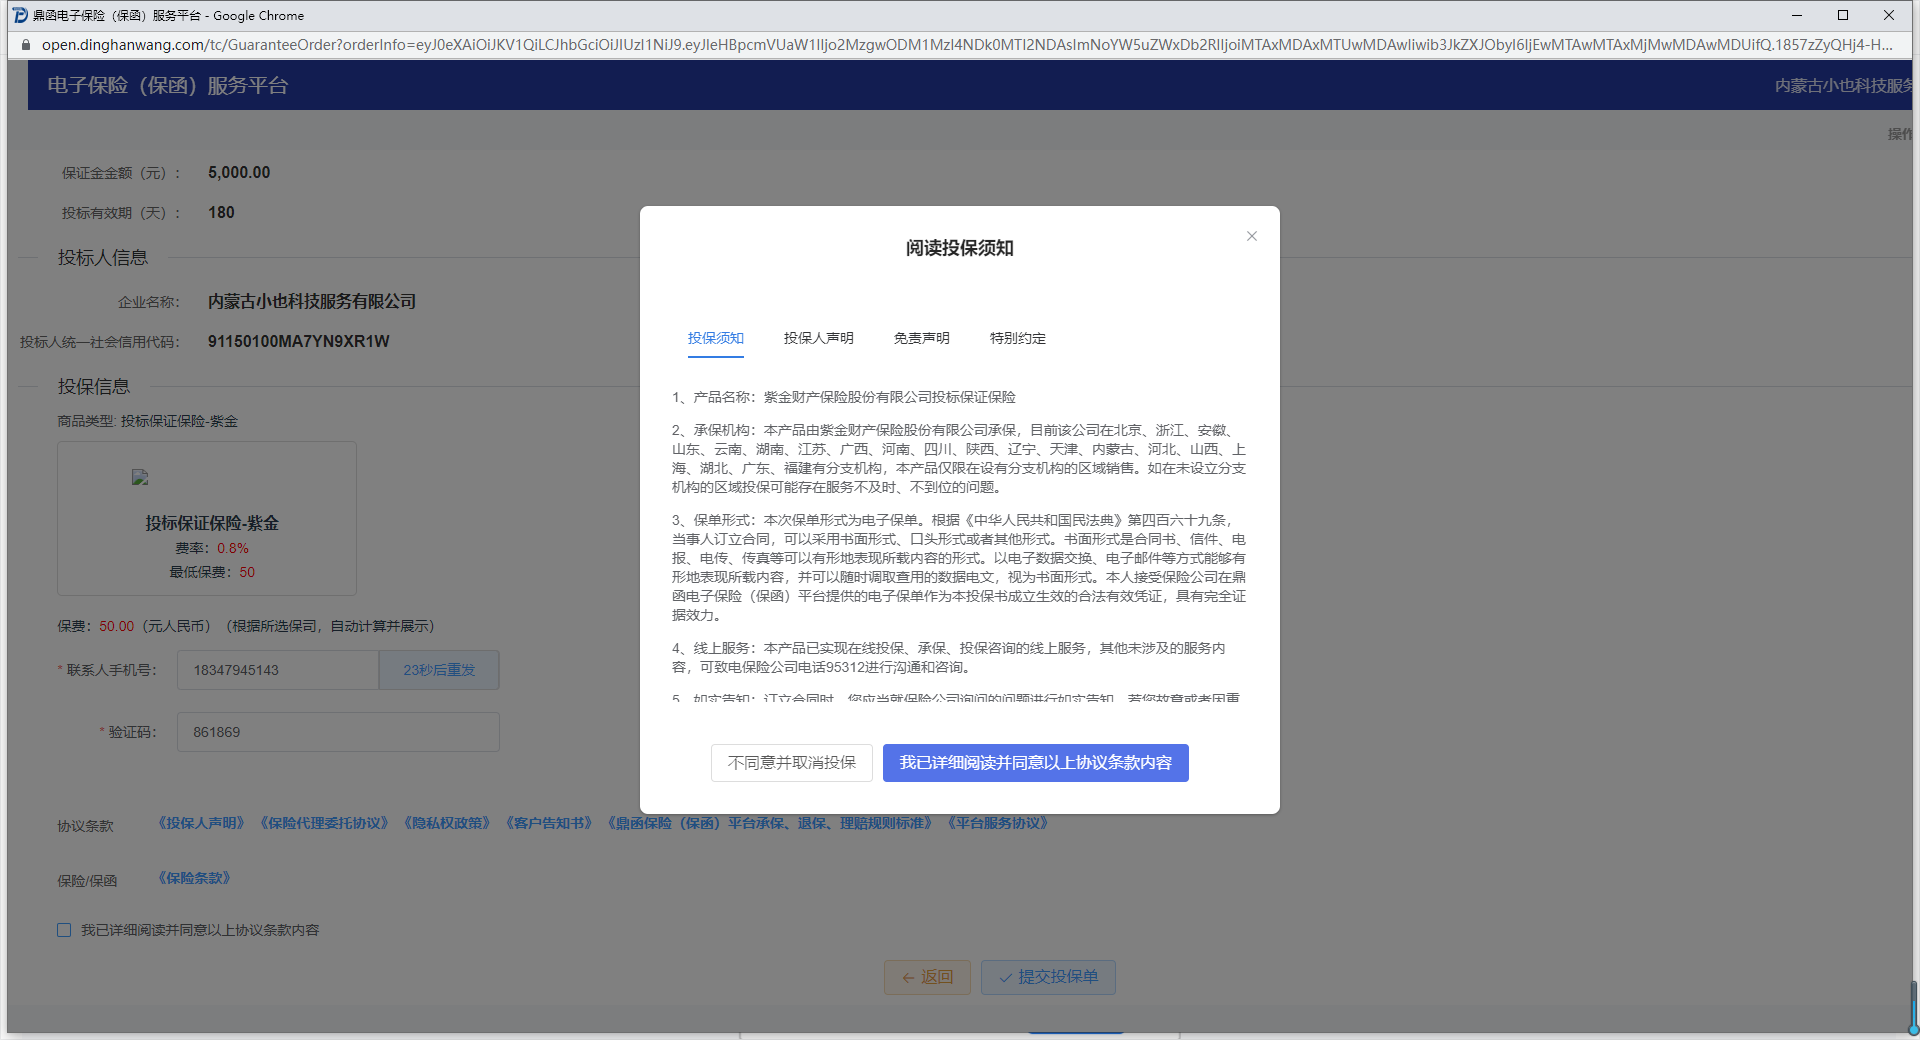1920x1040 pixels.
Task: Click the 投标人信息 section heading
Action: (x=103, y=257)
